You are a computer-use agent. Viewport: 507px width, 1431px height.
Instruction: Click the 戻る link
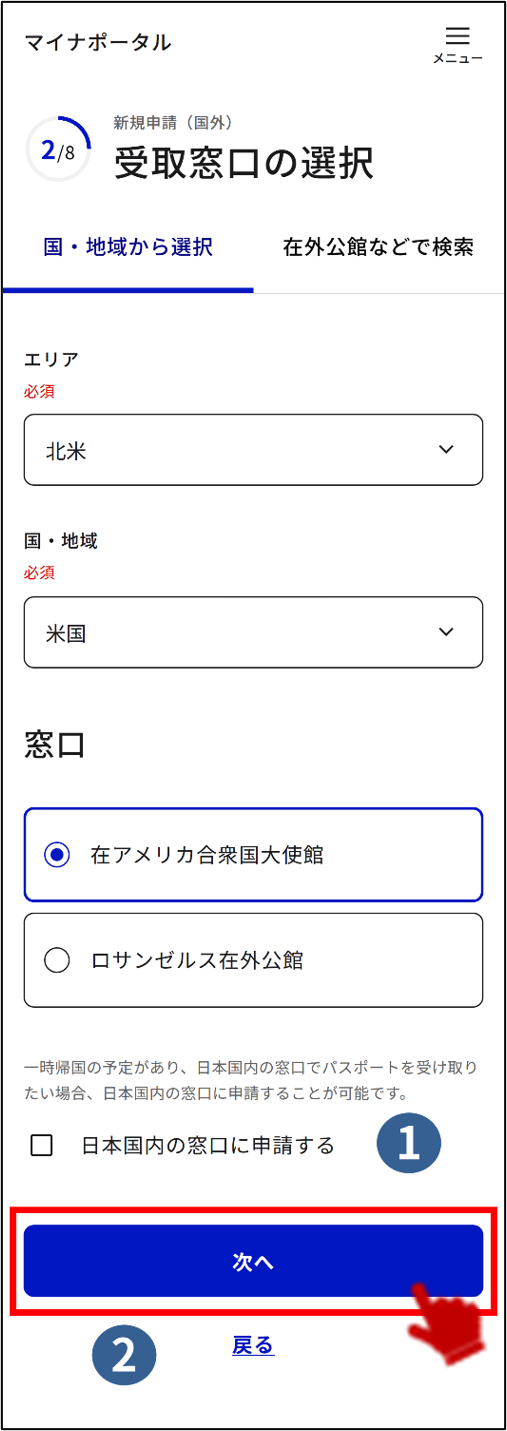(x=253, y=1346)
